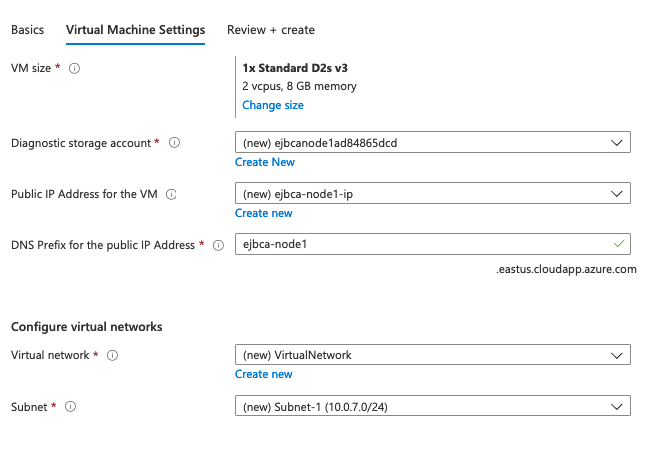The width and height of the screenshot is (664, 452).
Task: Click Create New under Diagnostic storage account
Action: point(264,162)
